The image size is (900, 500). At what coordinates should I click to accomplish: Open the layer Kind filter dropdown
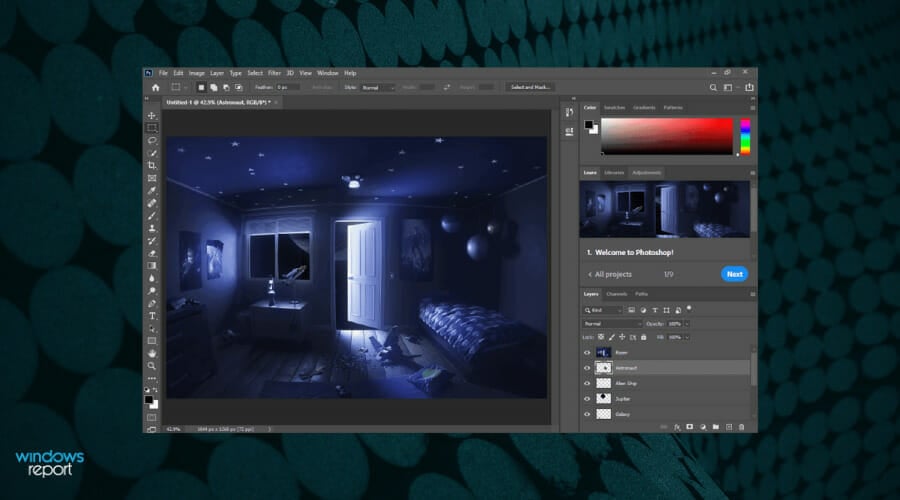603,310
